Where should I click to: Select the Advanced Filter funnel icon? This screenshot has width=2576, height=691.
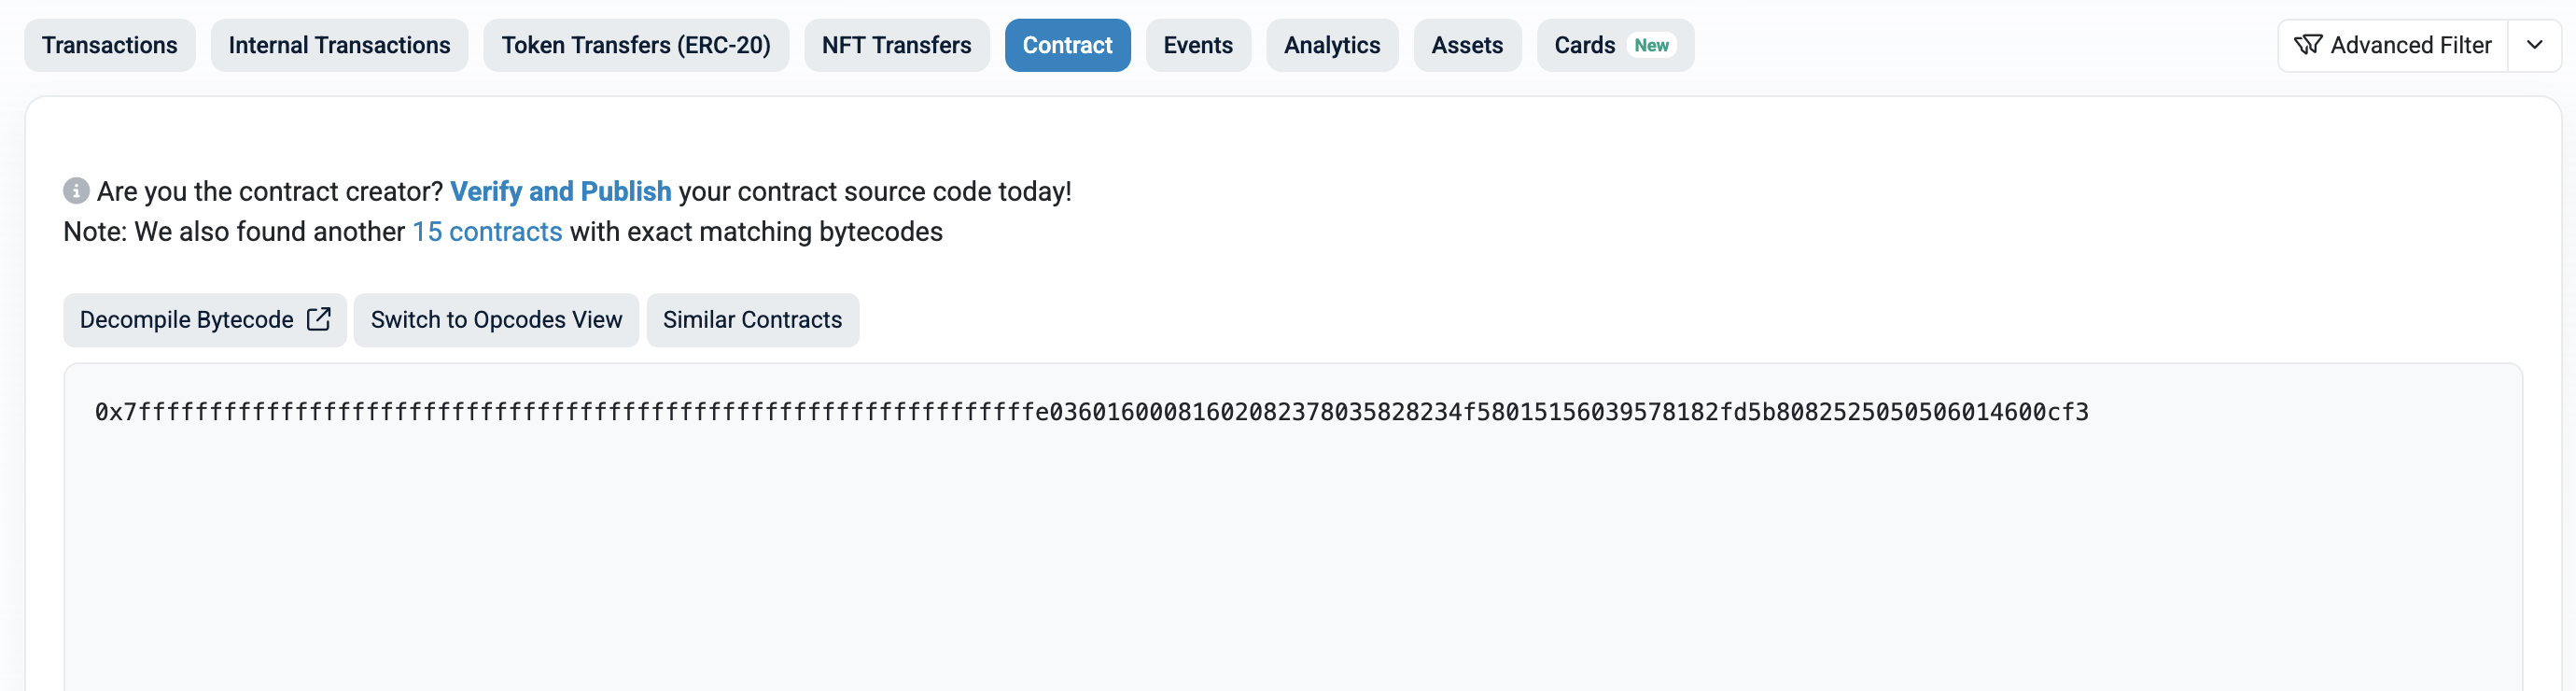pyautogui.click(x=2308, y=45)
